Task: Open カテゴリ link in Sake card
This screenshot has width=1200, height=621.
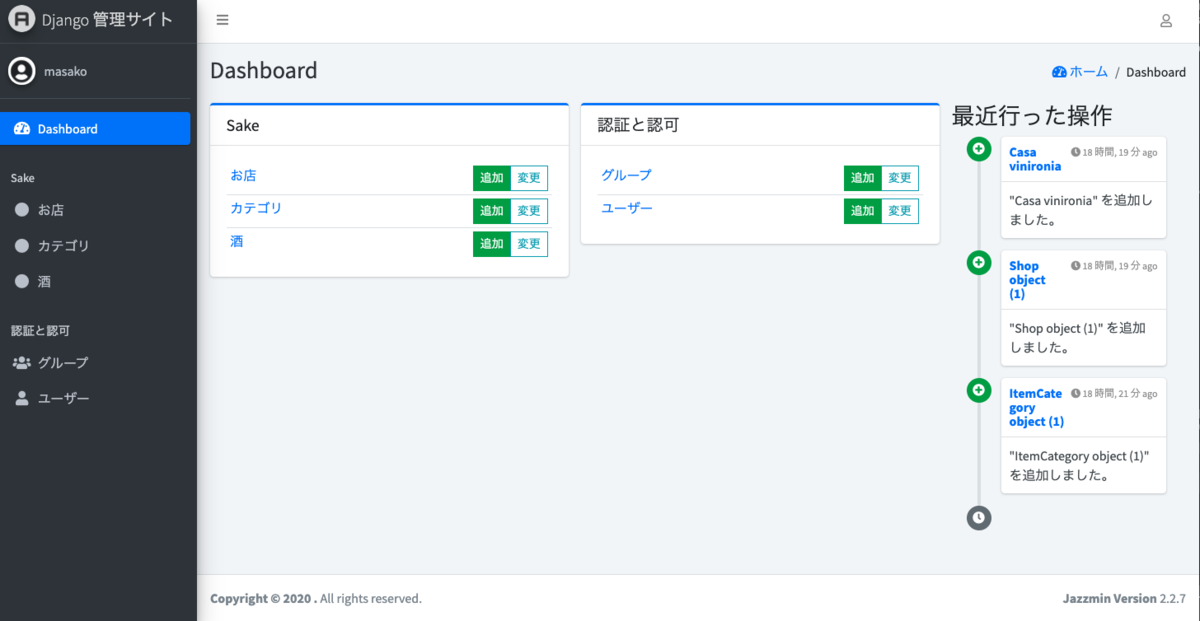Action: (x=256, y=208)
